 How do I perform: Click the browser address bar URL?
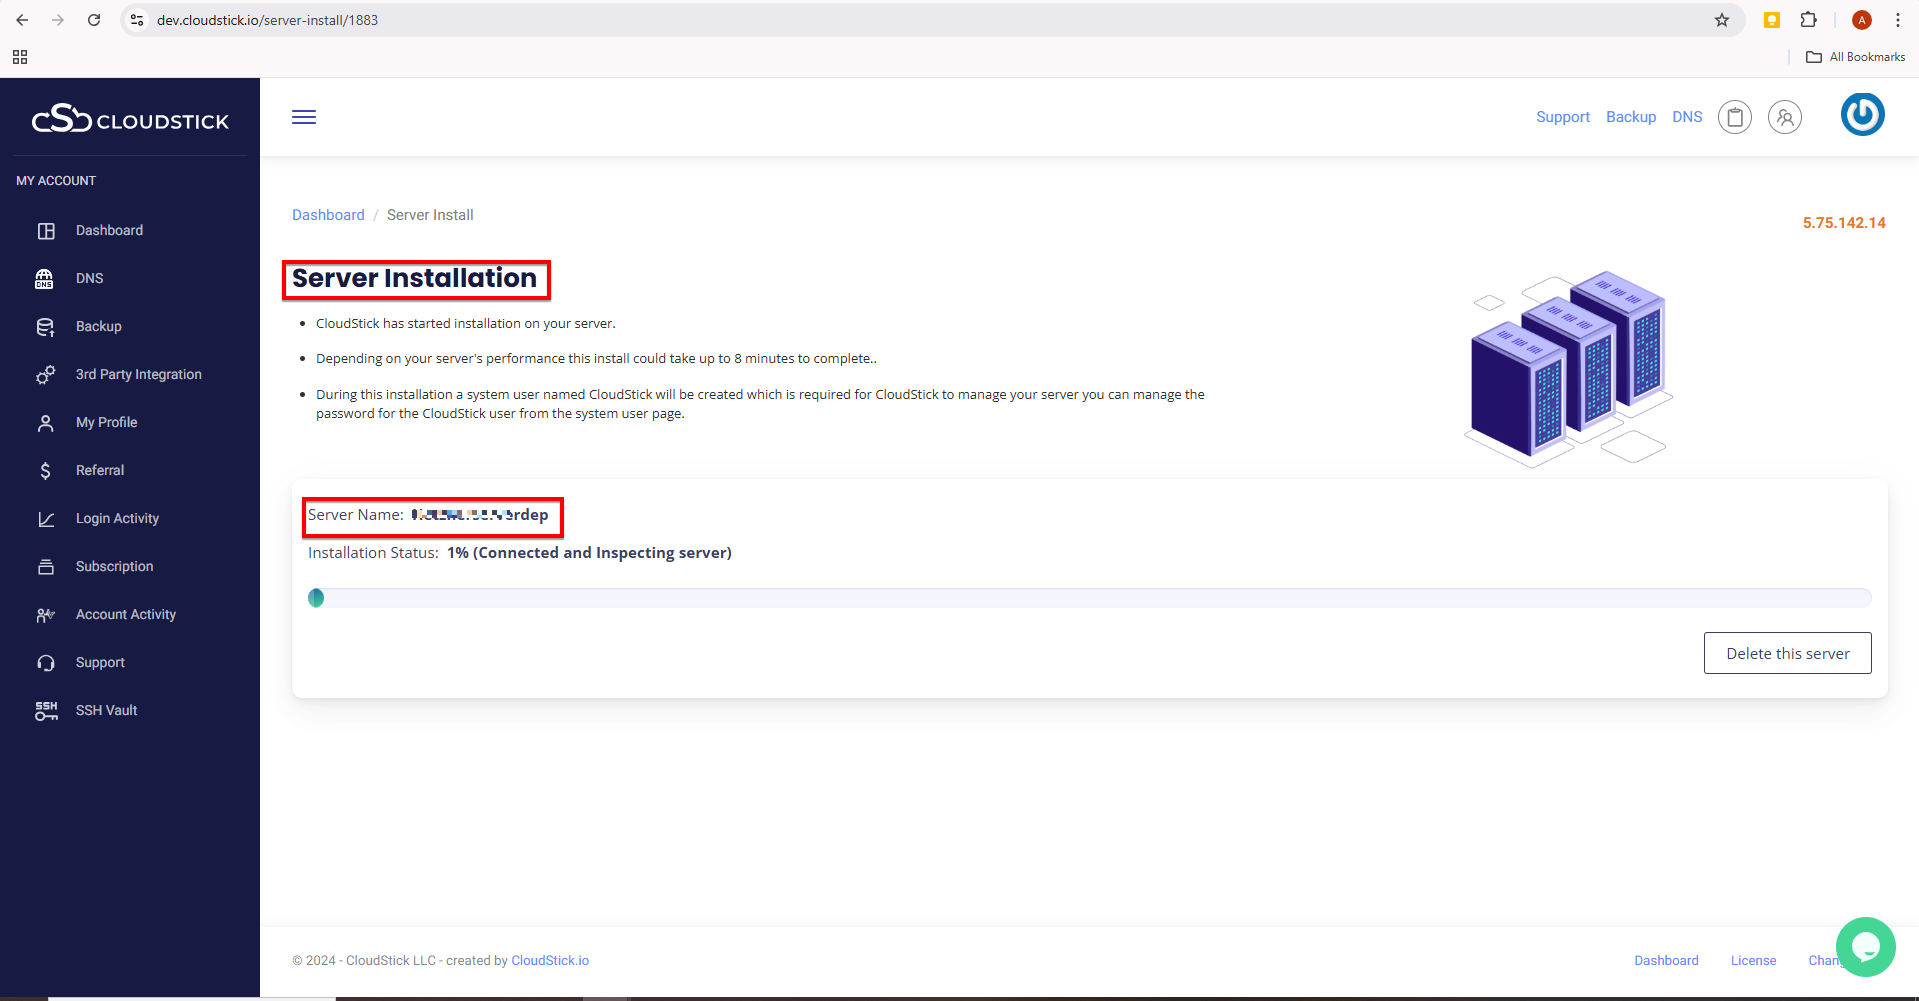(x=267, y=20)
